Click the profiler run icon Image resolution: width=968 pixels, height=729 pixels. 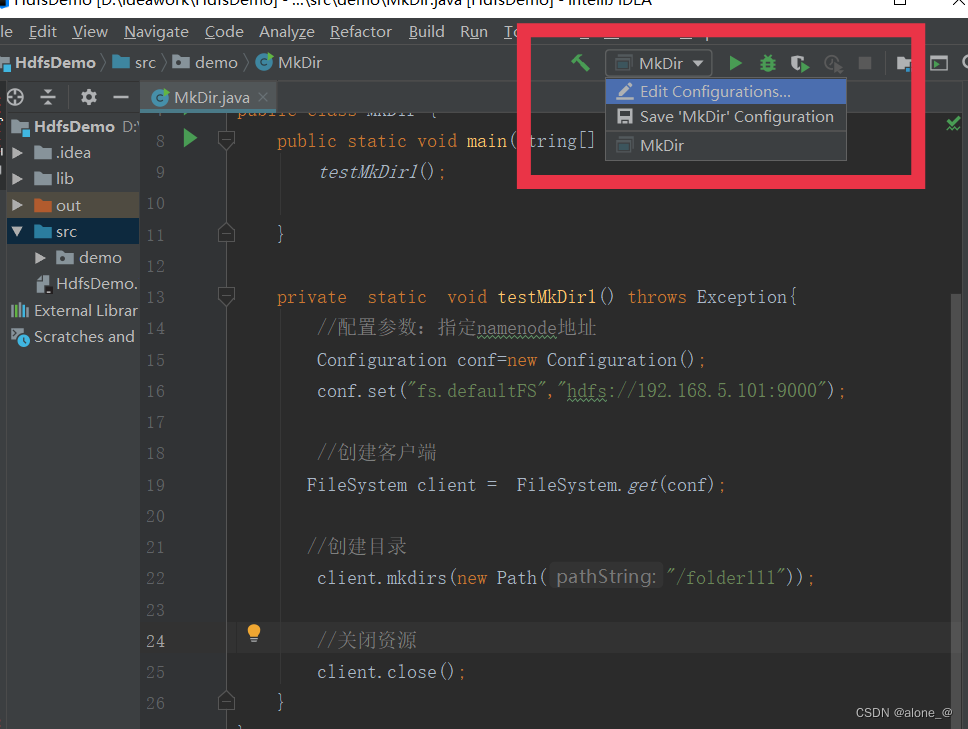tap(833, 63)
